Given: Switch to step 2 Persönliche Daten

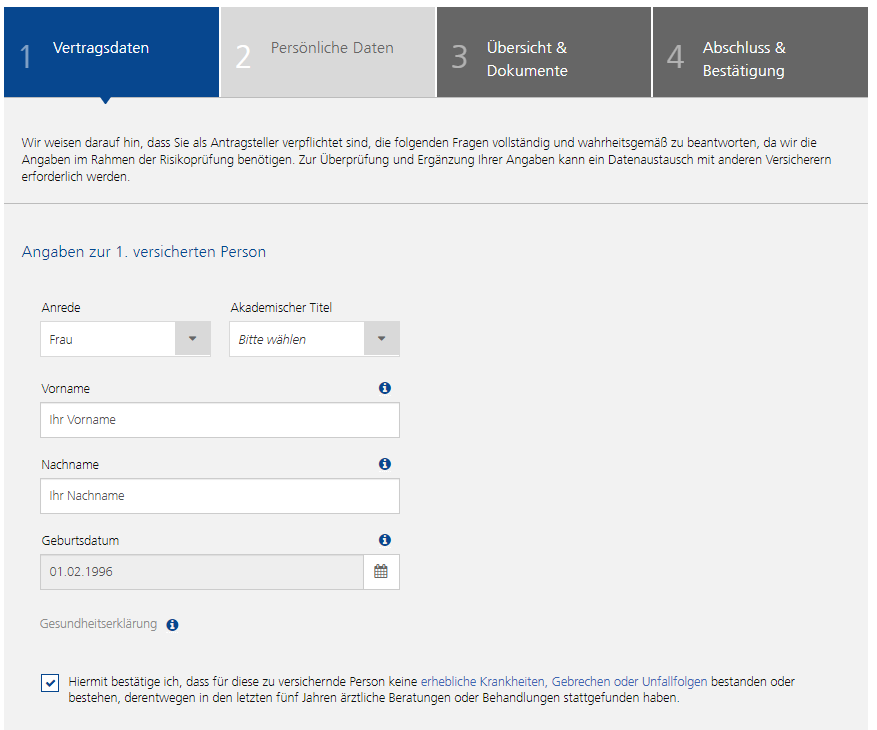Looking at the screenshot, I should [x=328, y=52].
